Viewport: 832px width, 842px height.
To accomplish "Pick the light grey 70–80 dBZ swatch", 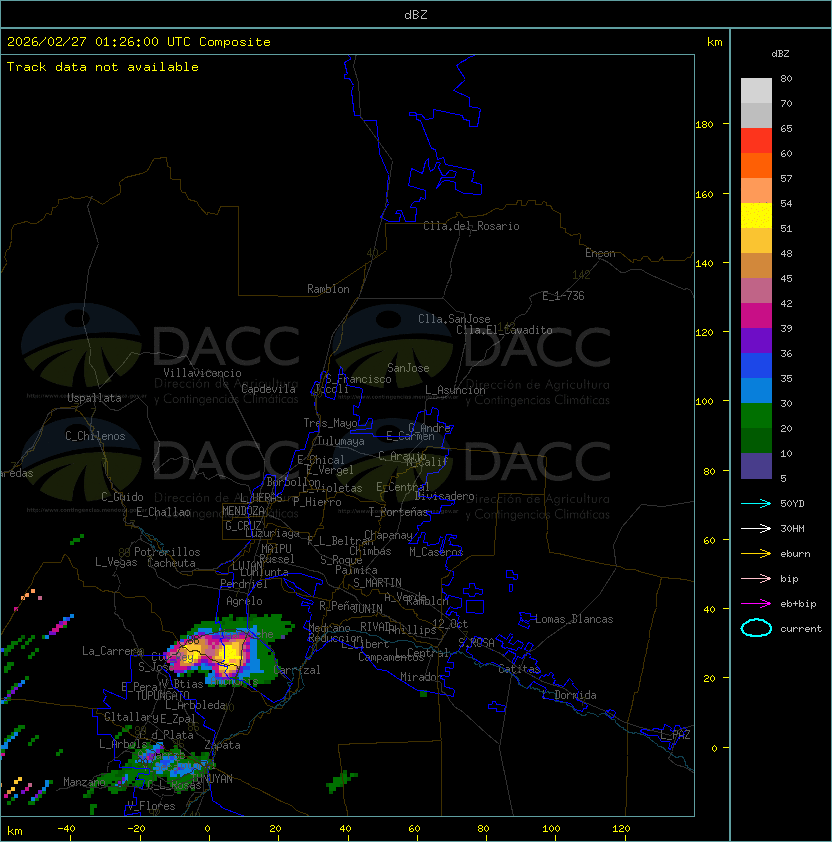I will tap(756, 91).
